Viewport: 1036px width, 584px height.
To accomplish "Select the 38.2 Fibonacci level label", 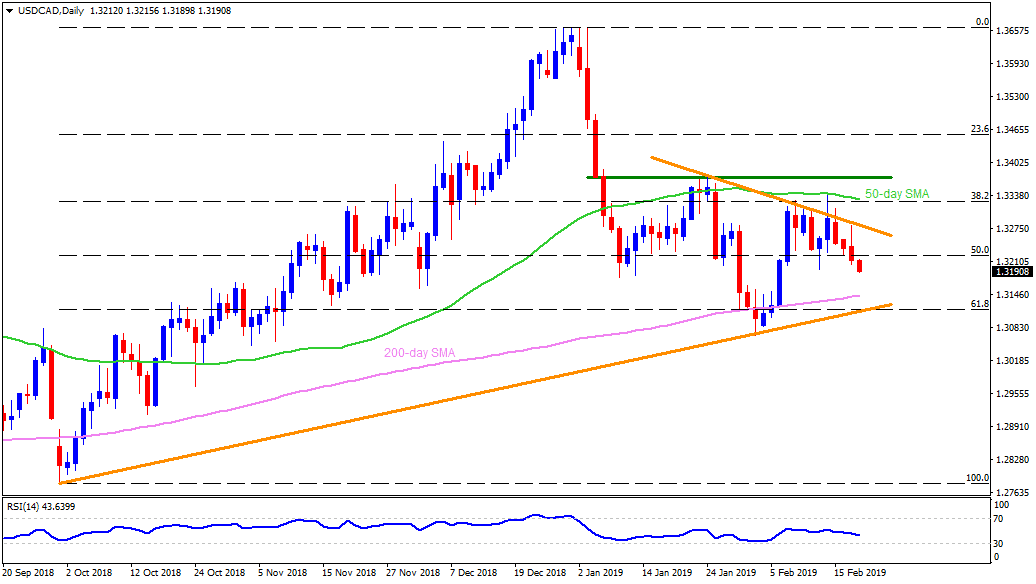I will tap(980, 196).
